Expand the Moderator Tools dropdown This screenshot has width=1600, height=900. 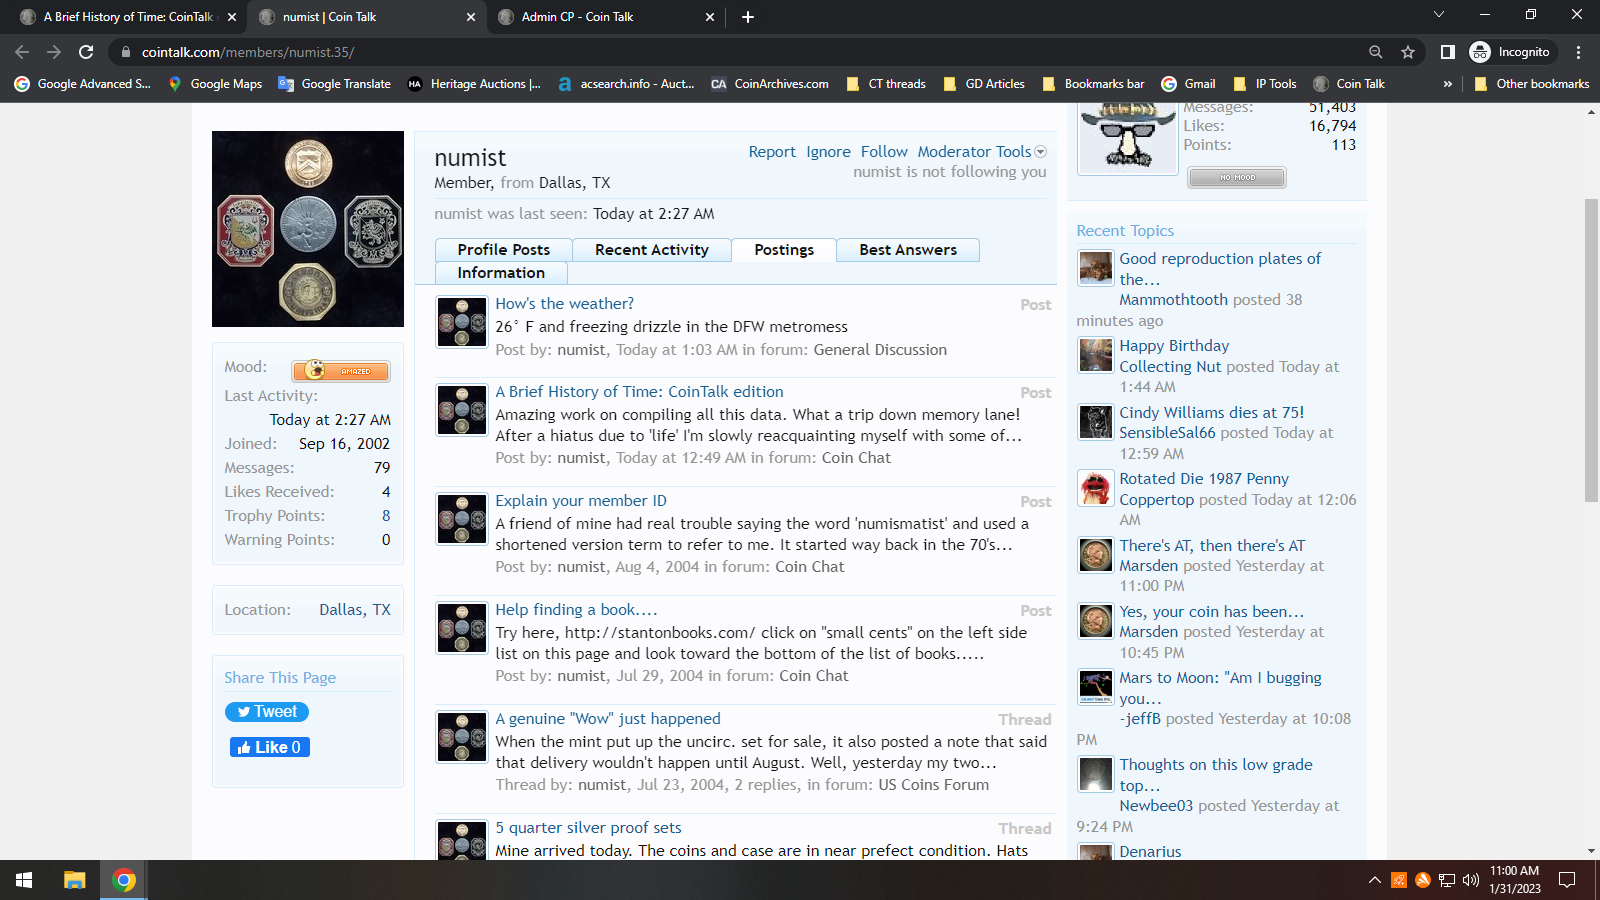point(981,152)
